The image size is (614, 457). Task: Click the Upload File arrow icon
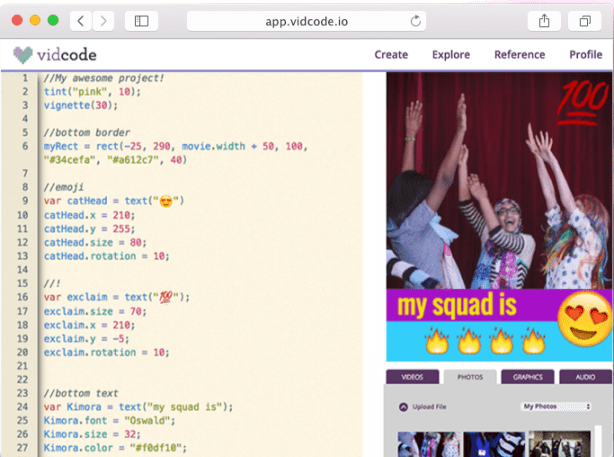403,407
